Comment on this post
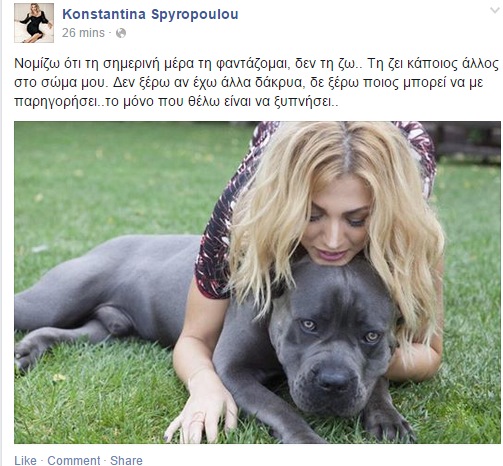 coord(74,461)
